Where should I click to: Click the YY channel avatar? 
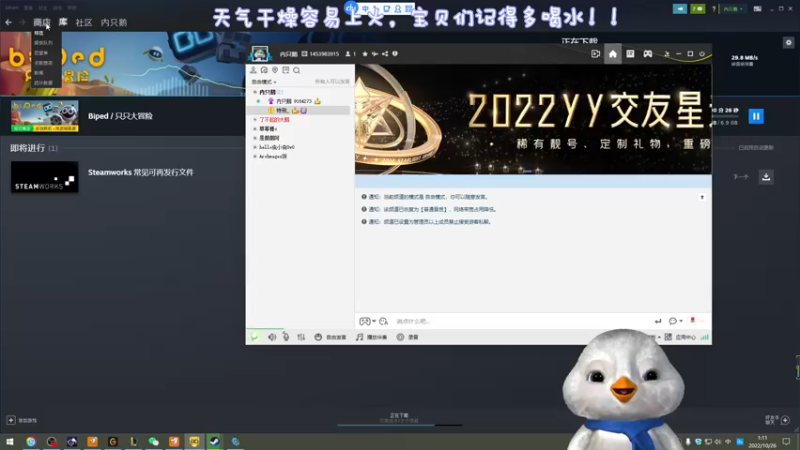260,54
